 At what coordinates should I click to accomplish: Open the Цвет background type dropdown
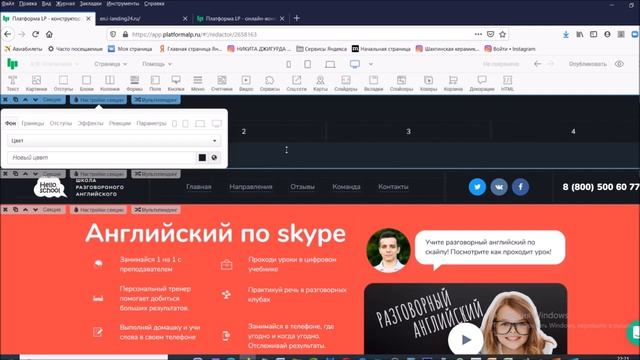pos(114,140)
